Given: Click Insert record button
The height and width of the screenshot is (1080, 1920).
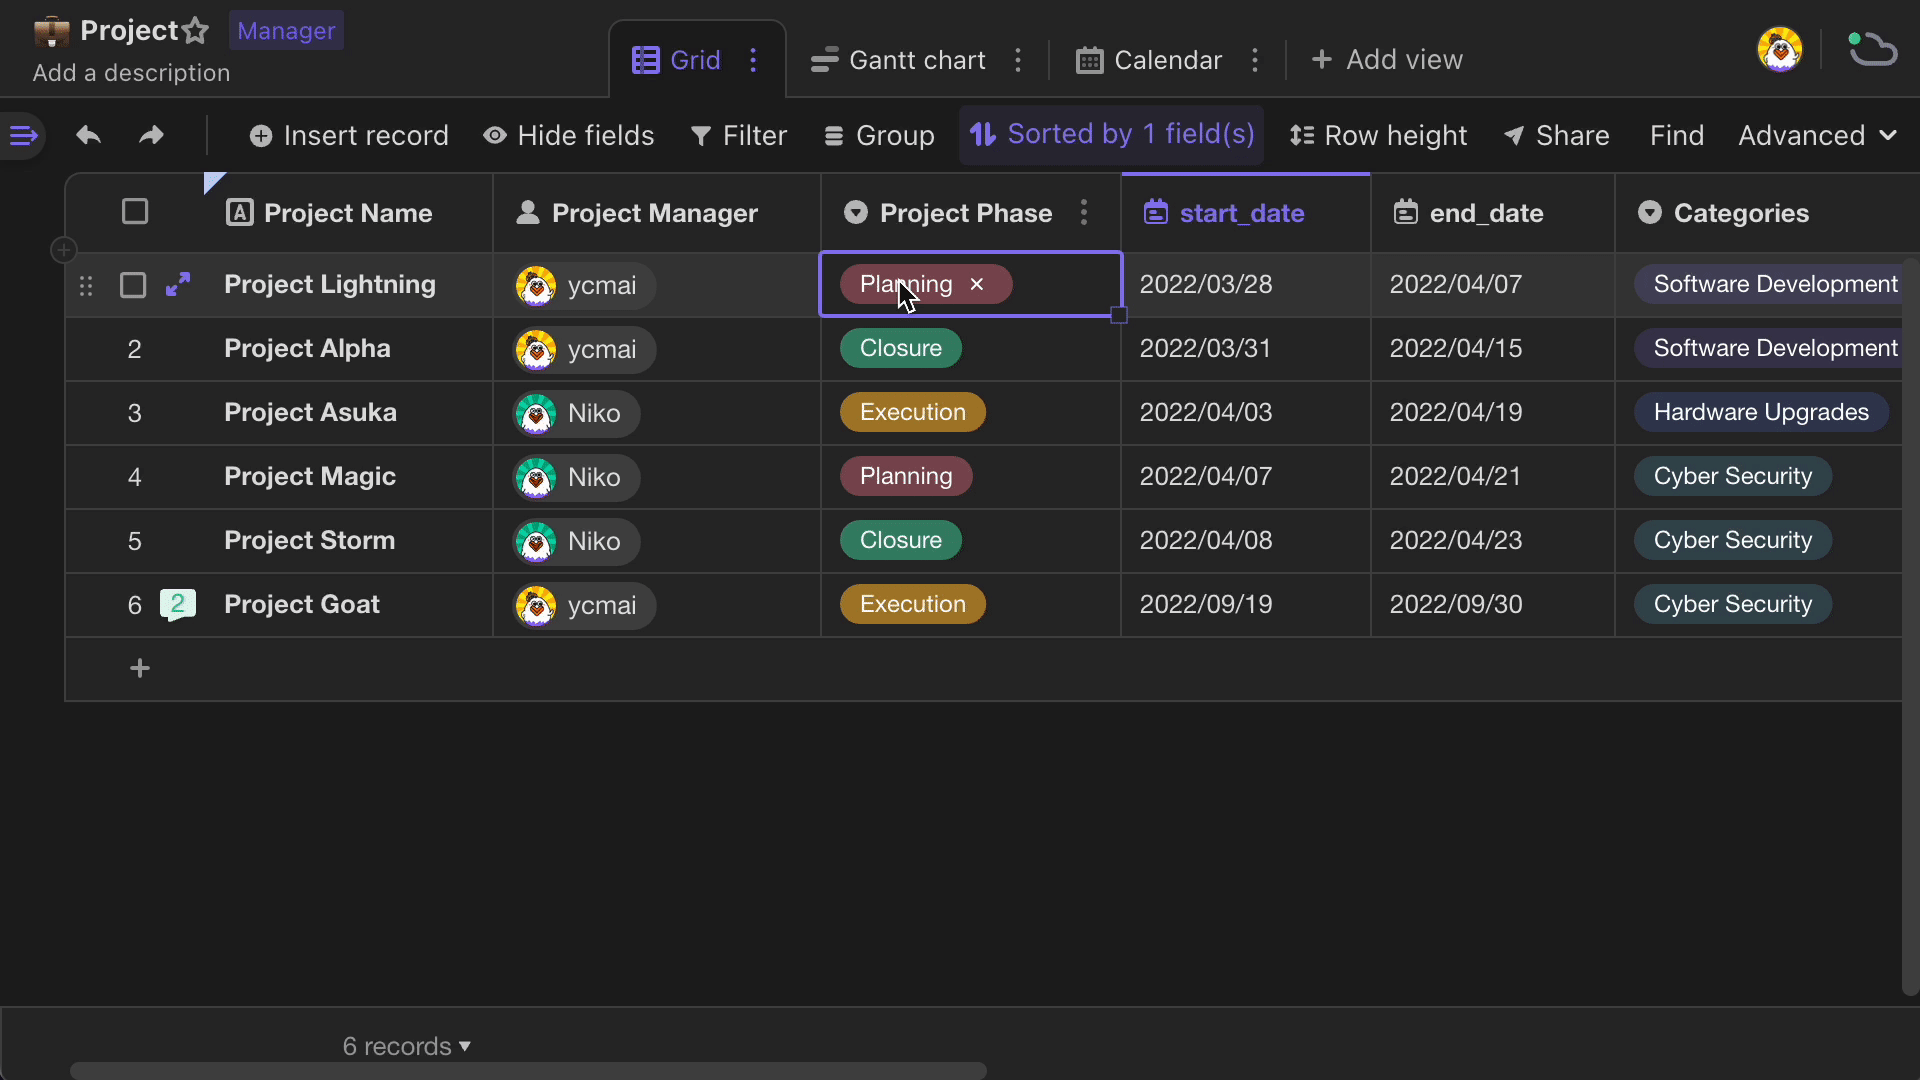Looking at the screenshot, I should point(348,136).
